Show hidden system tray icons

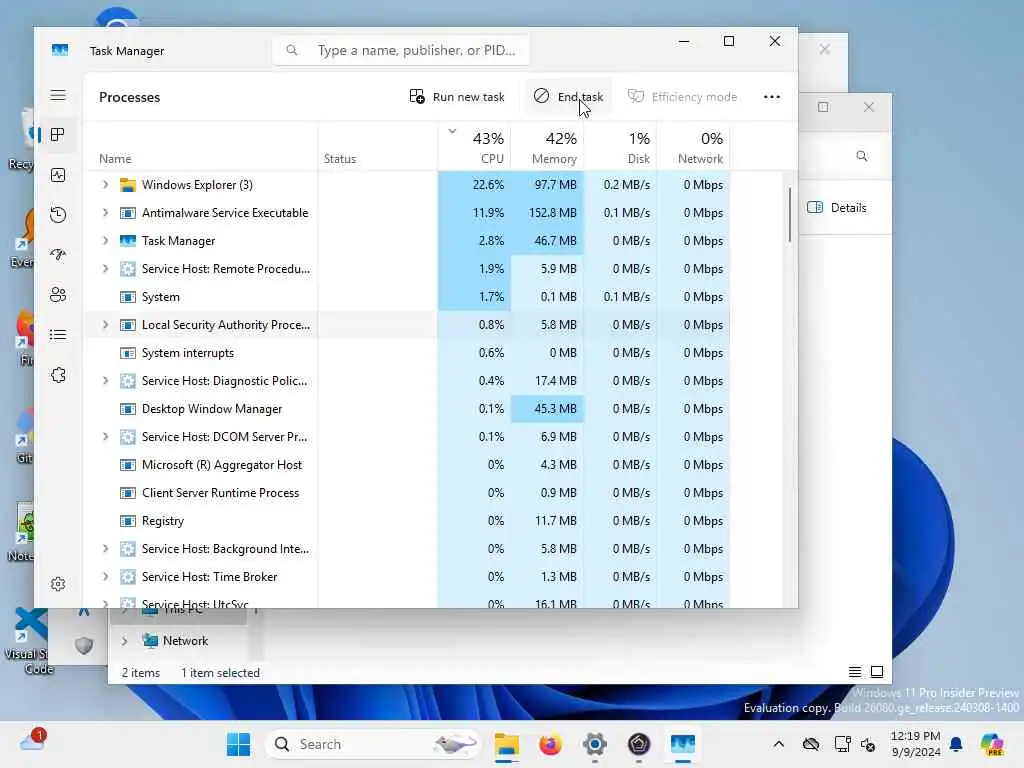(x=778, y=744)
